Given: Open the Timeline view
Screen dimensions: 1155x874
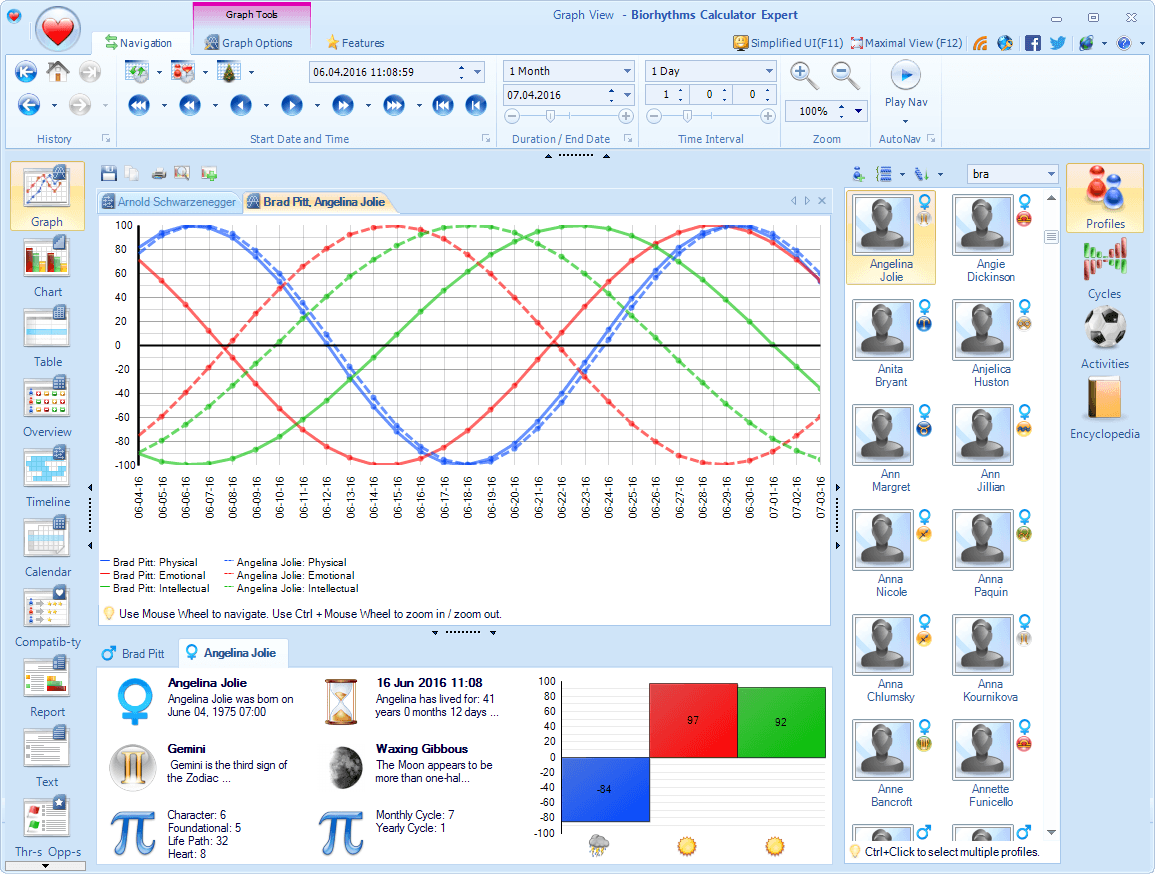Looking at the screenshot, I should (47, 476).
